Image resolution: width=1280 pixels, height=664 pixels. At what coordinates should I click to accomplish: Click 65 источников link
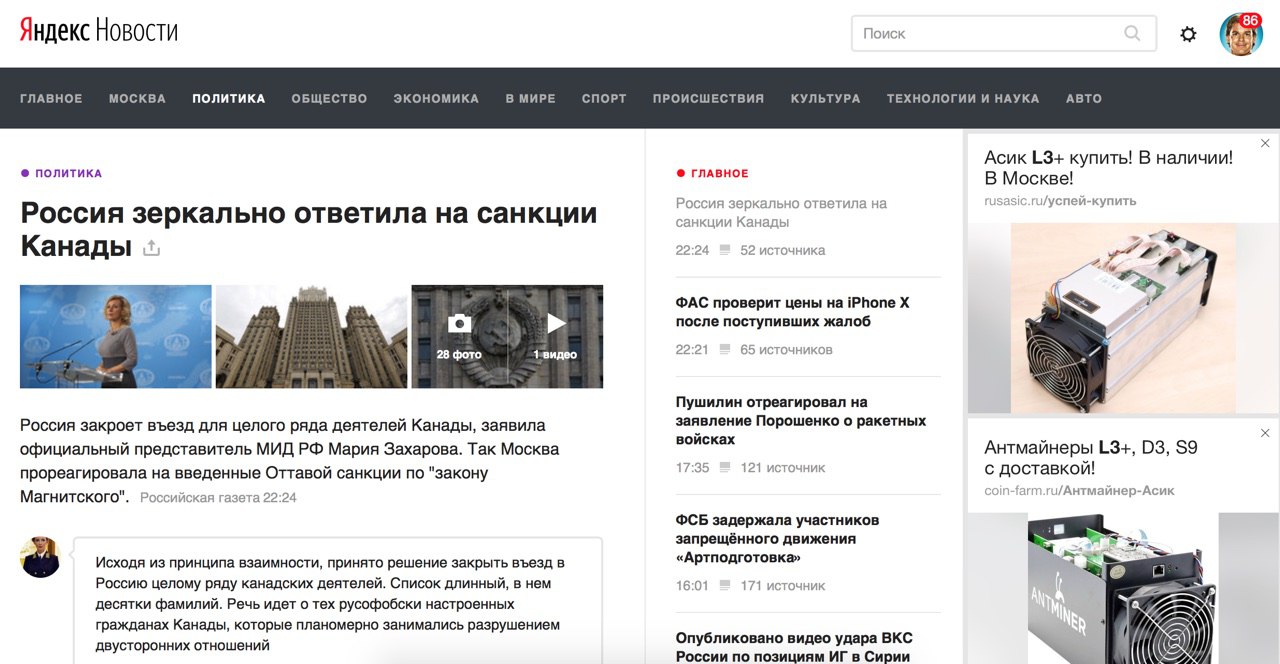pyautogui.click(x=786, y=350)
